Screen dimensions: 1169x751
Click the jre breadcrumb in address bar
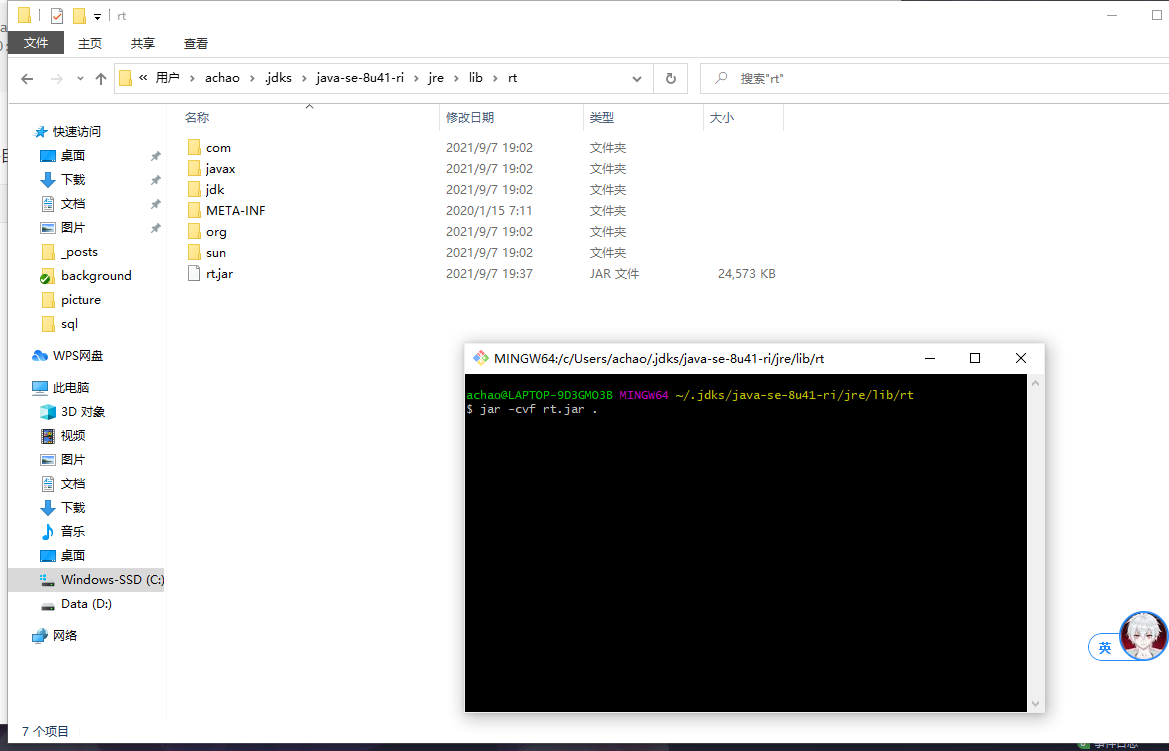[x=436, y=78]
